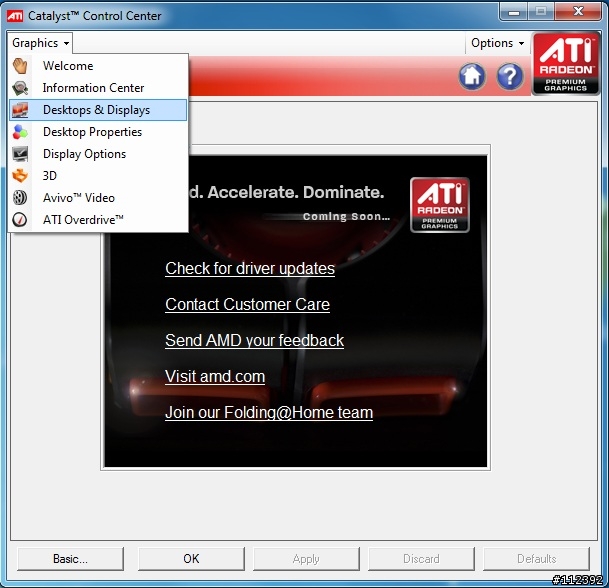Switch to Basic view button

point(70,559)
